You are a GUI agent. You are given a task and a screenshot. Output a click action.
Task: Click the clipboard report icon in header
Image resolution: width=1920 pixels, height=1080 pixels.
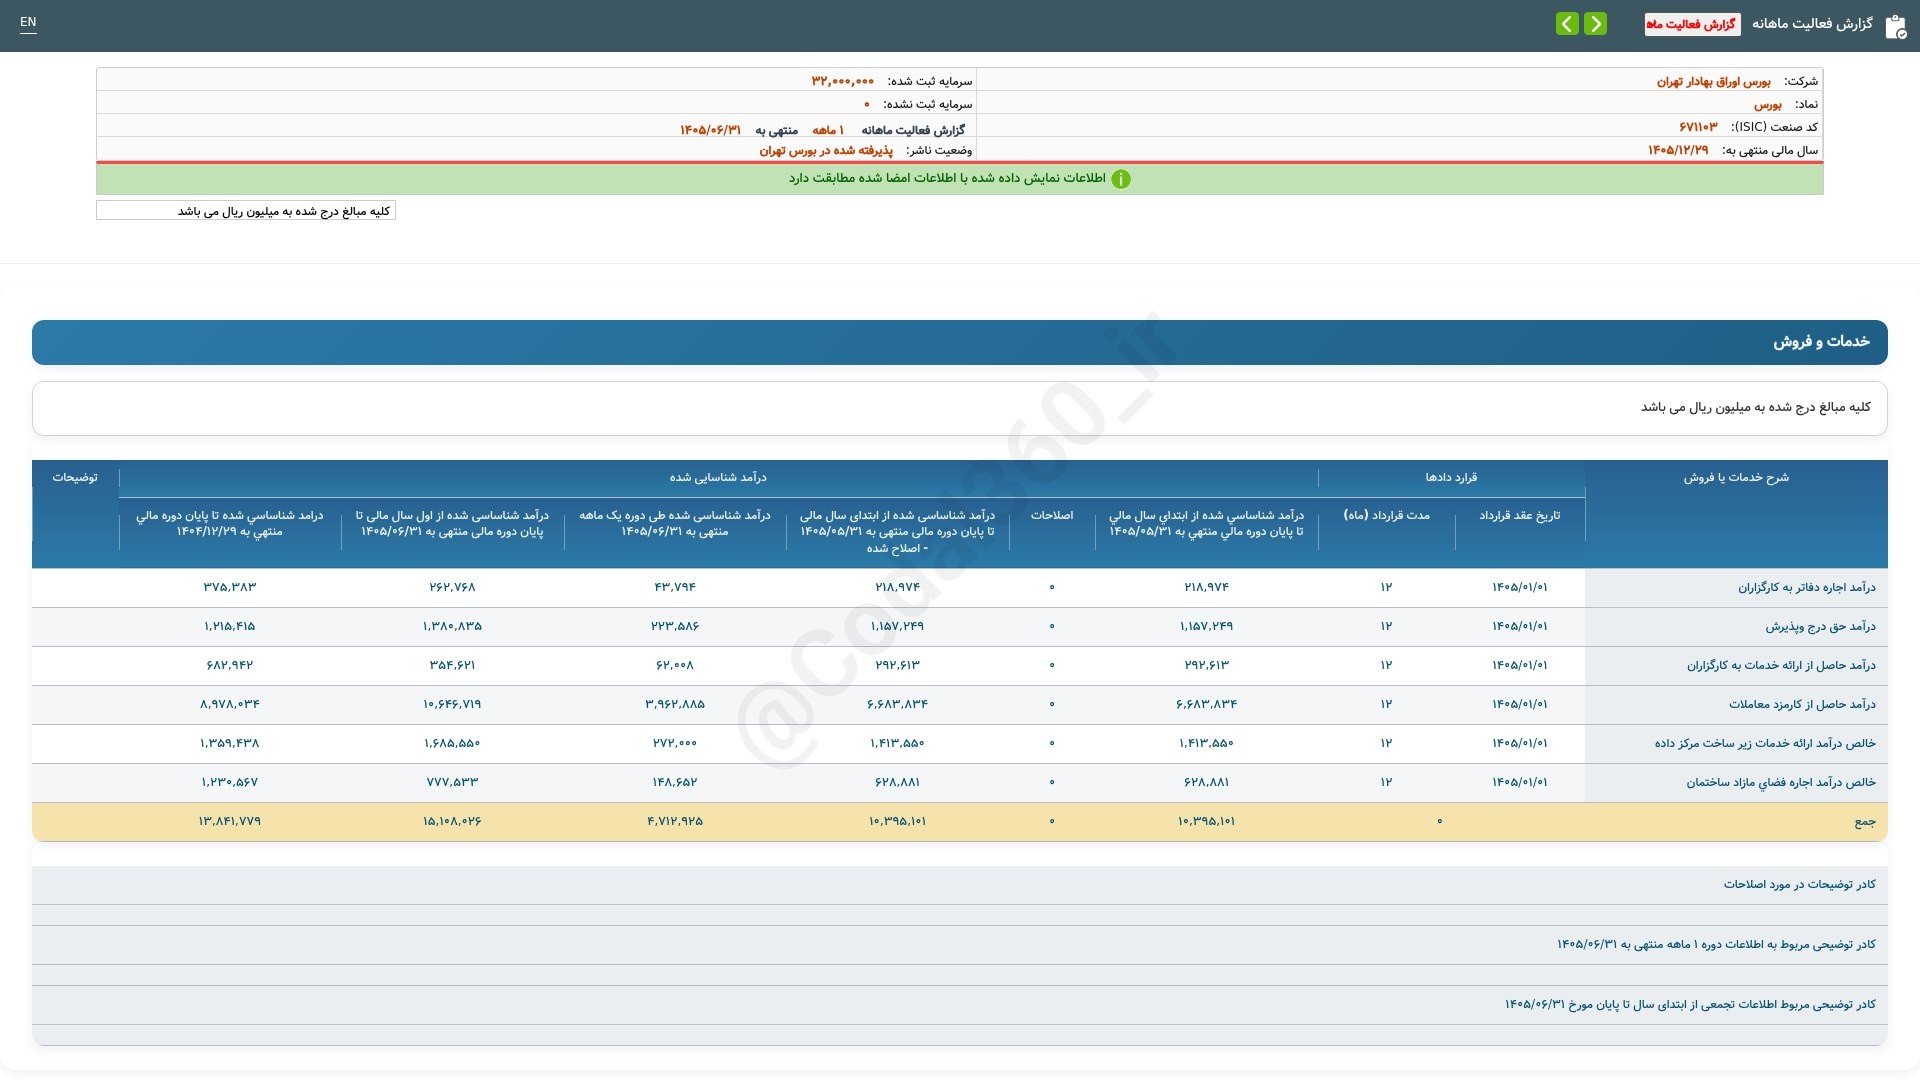tap(1895, 26)
